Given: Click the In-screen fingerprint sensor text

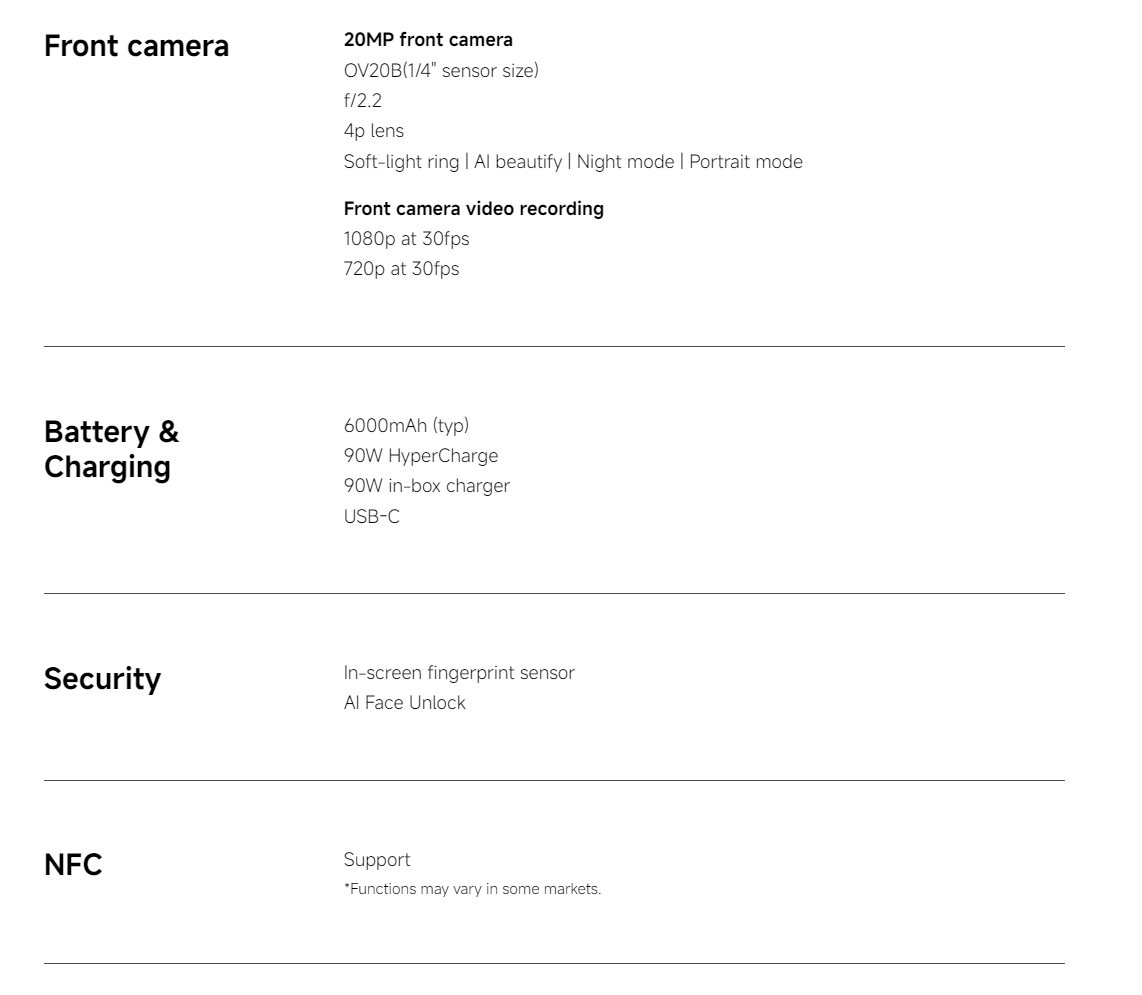Looking at the screenshot, I should coord(459,673).
